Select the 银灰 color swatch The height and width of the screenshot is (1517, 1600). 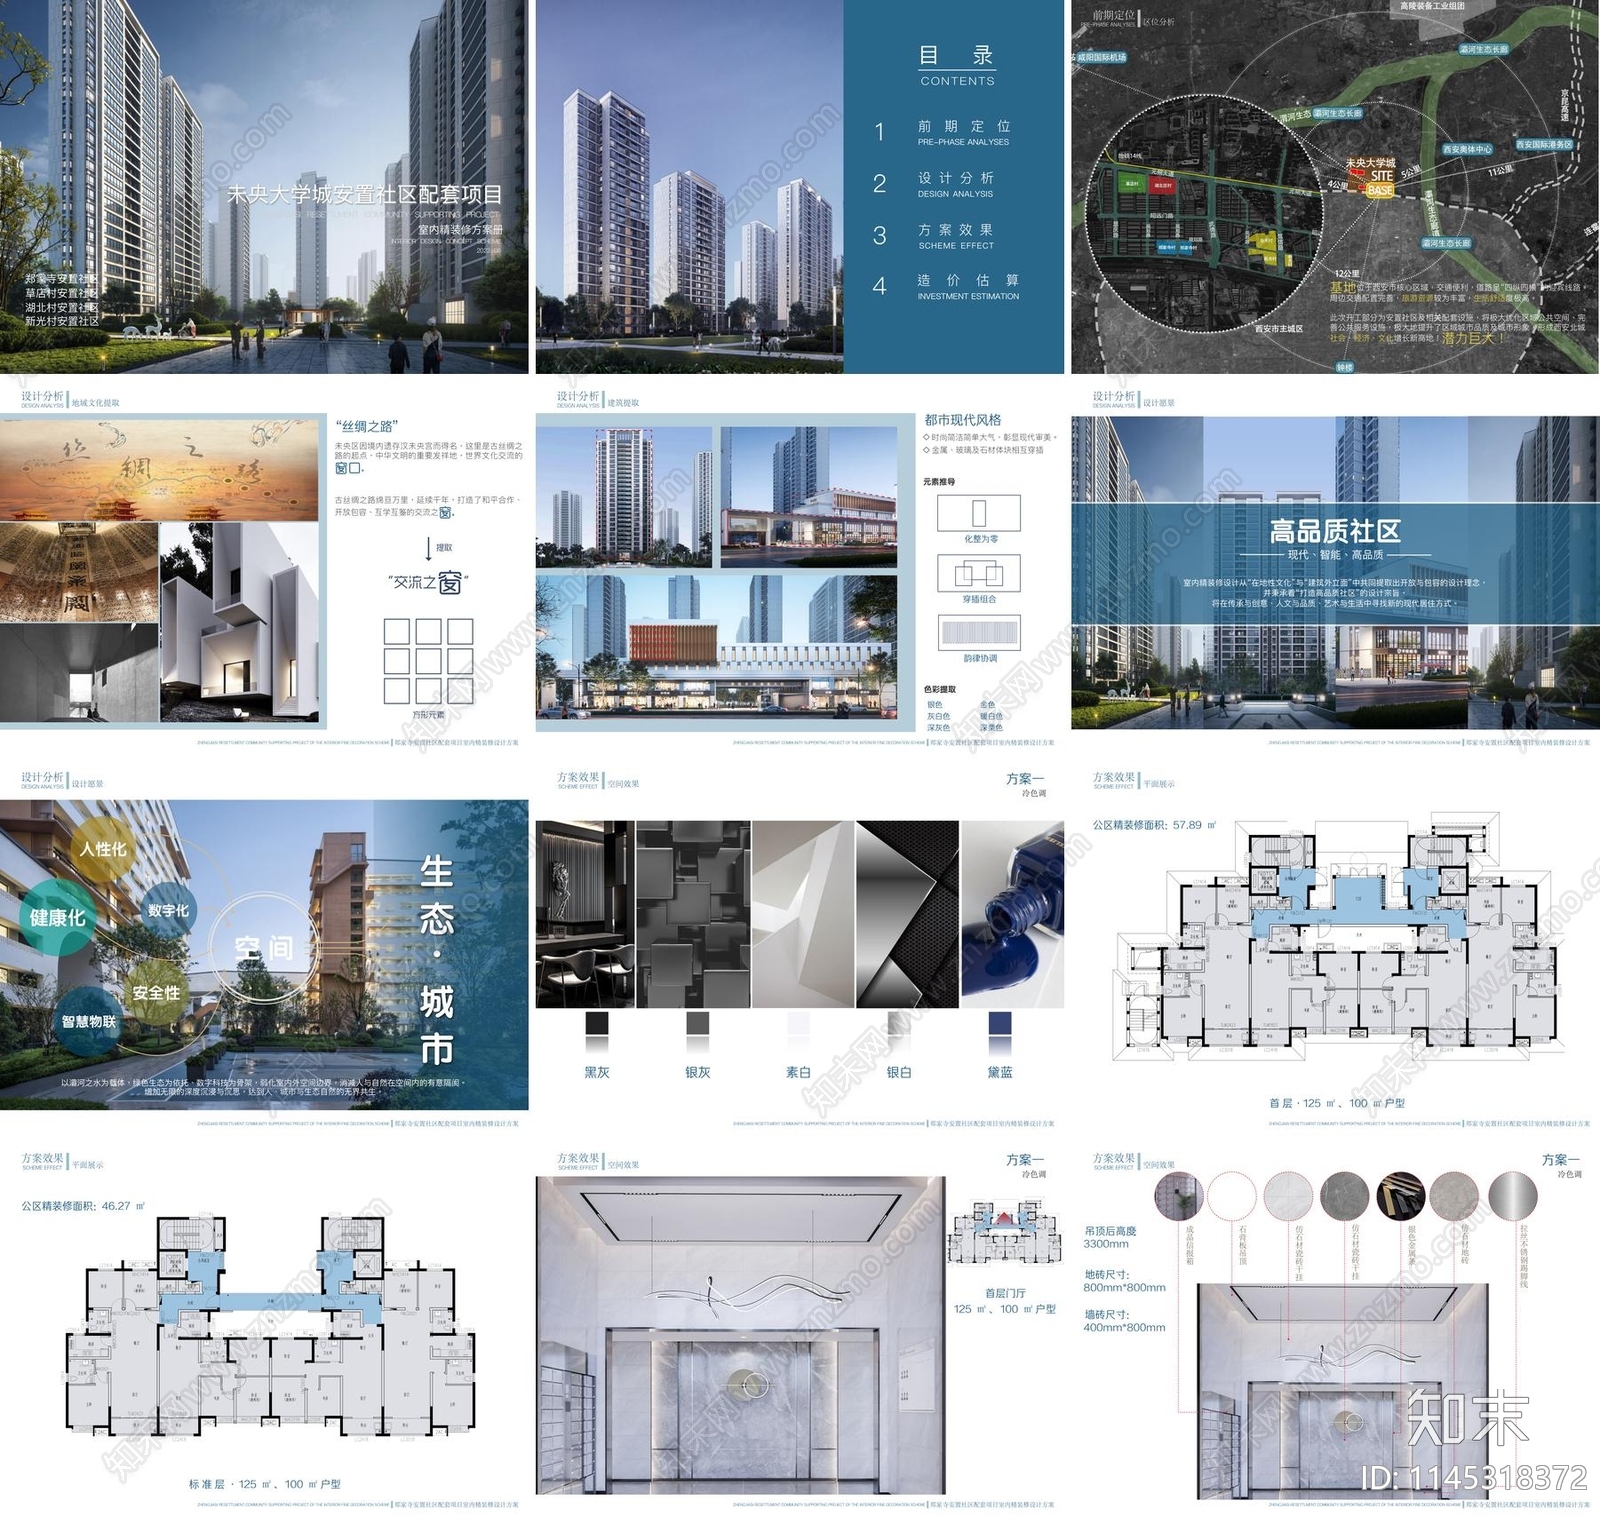[697, 1023]
